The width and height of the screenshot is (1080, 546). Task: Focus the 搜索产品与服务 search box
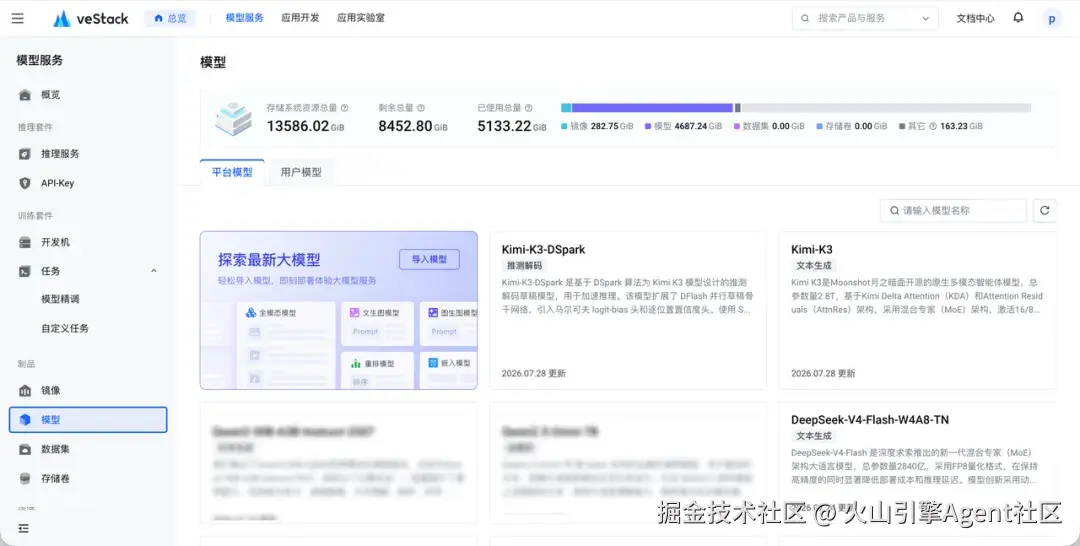pyautogui.click(x=865, y=19)
